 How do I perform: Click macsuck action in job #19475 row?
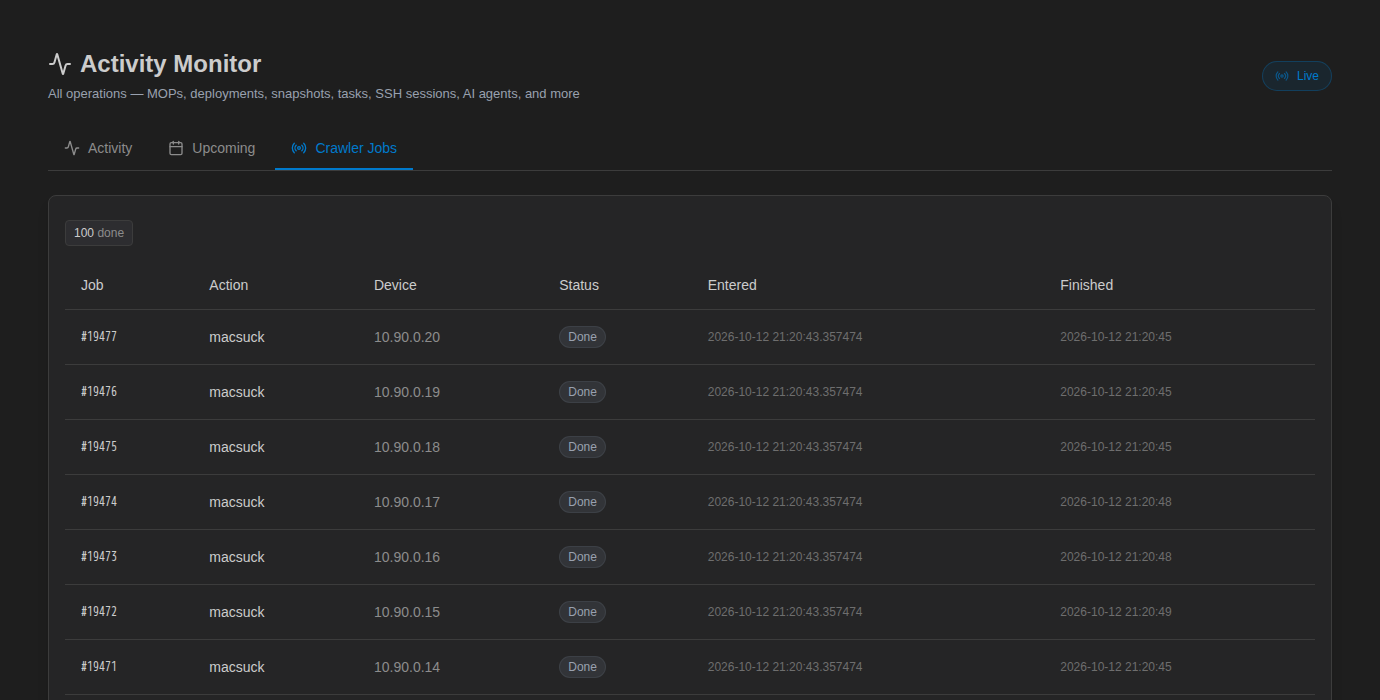[x=237, y=447]
